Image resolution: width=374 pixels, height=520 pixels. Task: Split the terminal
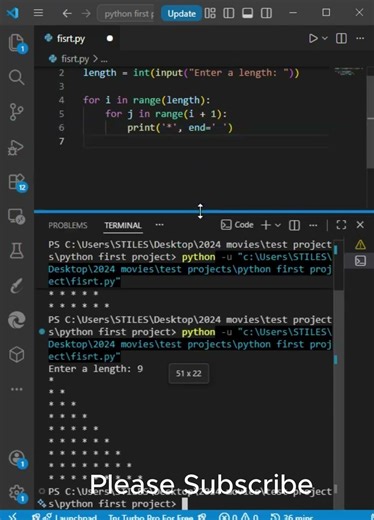[294, 225]
